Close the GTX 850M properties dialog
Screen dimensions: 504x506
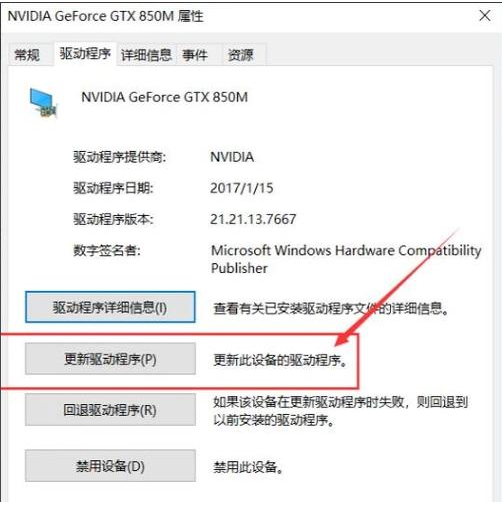pos(484,16)
